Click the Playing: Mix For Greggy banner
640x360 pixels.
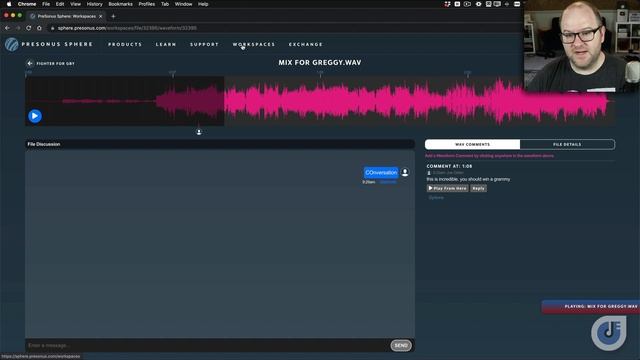[x=591, y=307]
